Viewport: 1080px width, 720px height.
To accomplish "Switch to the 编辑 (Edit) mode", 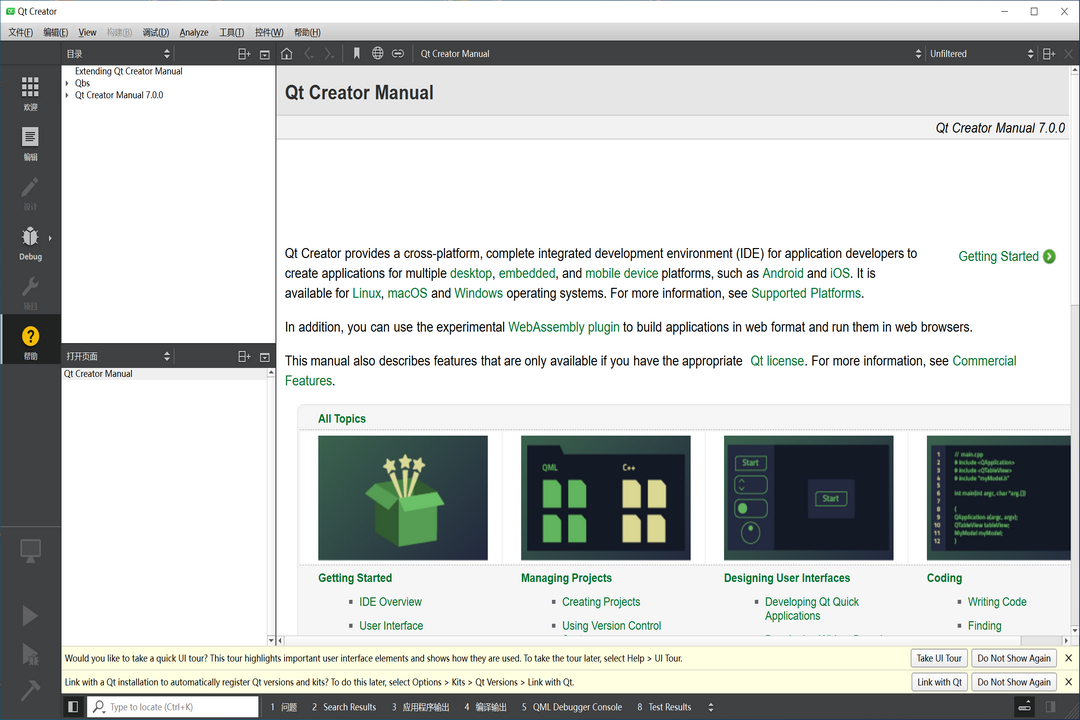I will (31, 140).
